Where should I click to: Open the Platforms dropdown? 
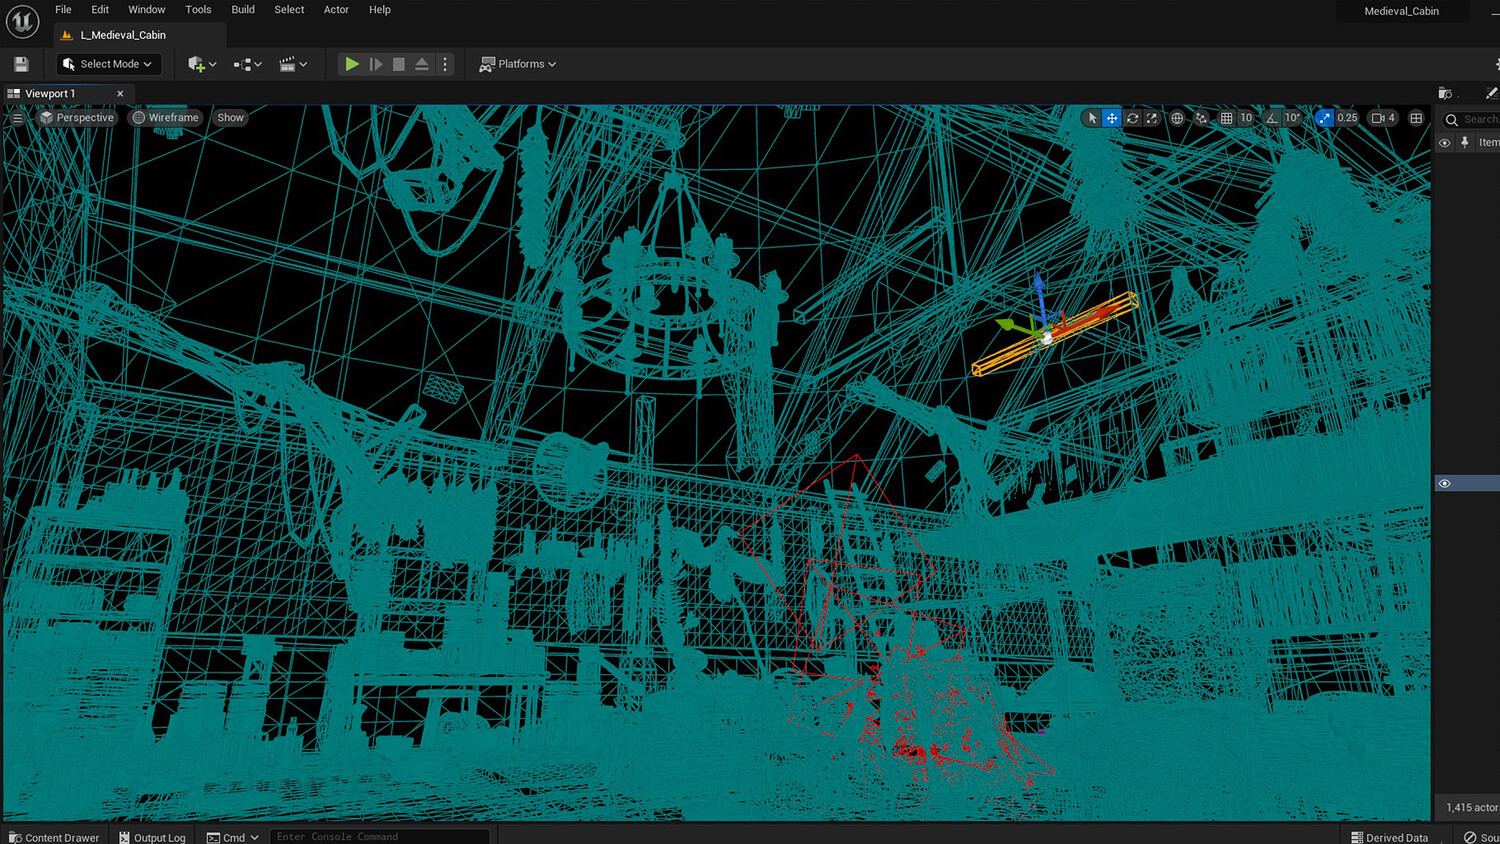[x=518, y=64]
